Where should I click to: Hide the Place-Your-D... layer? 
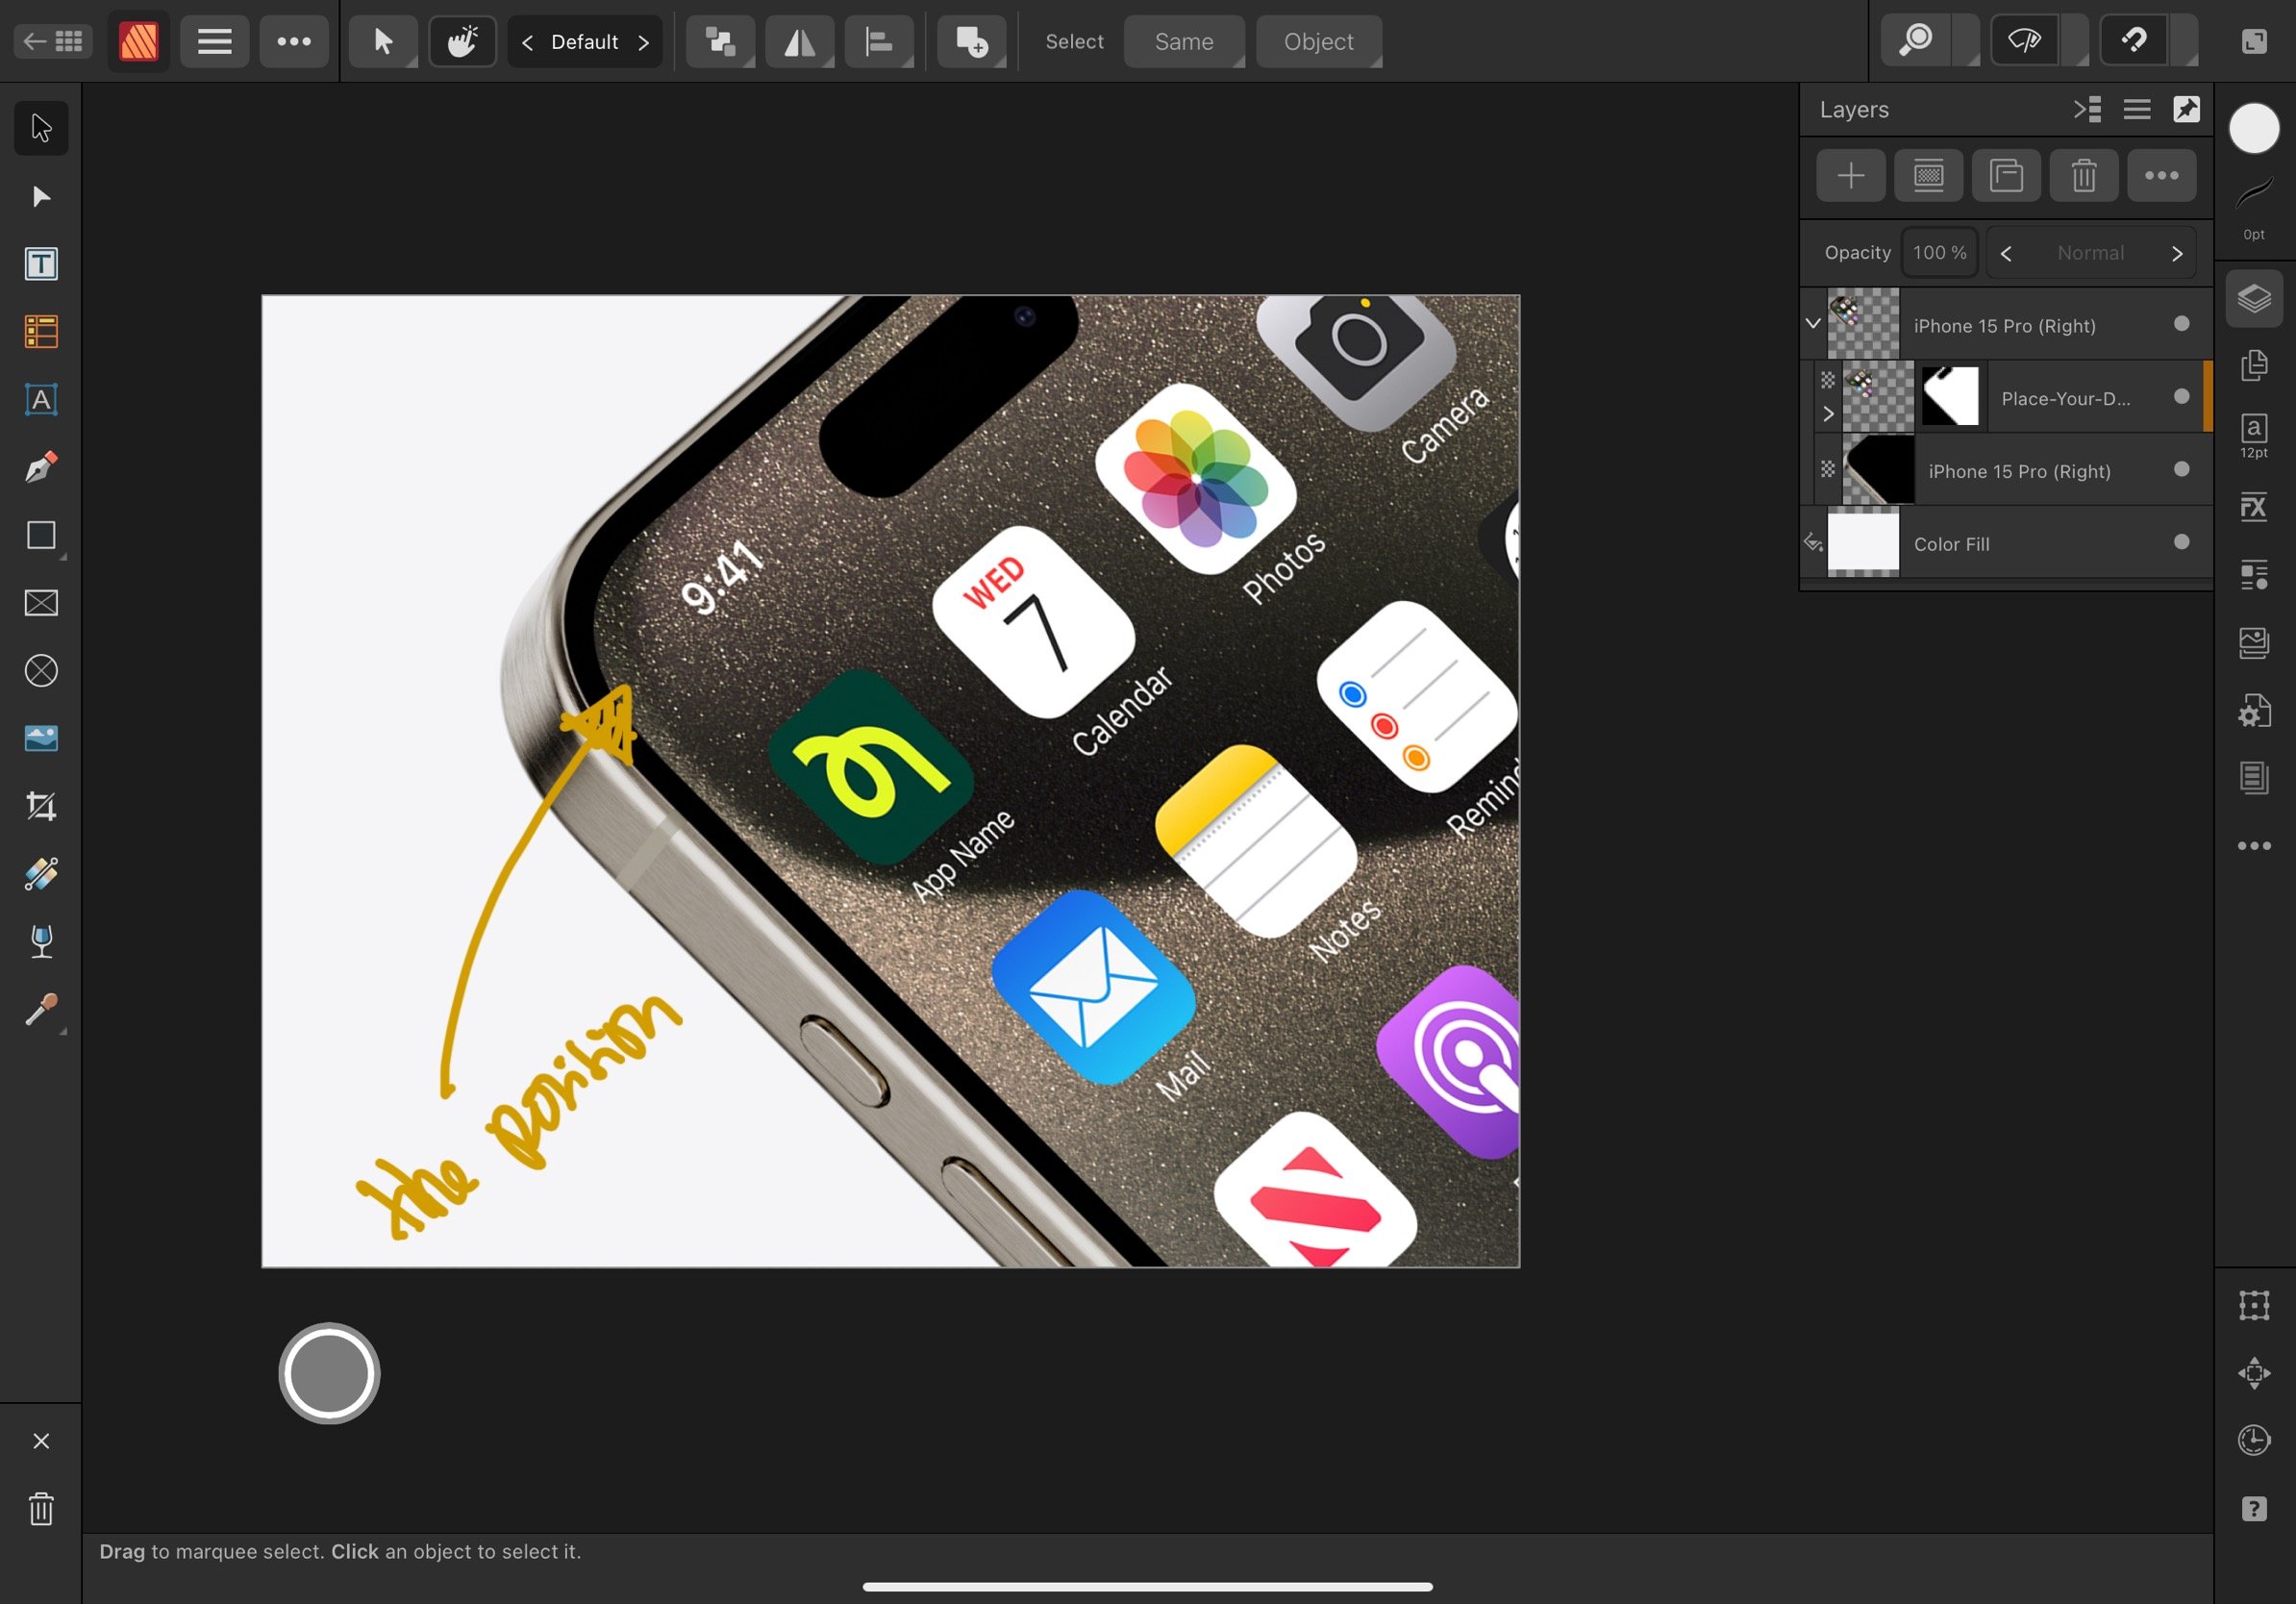(2182, 396)
